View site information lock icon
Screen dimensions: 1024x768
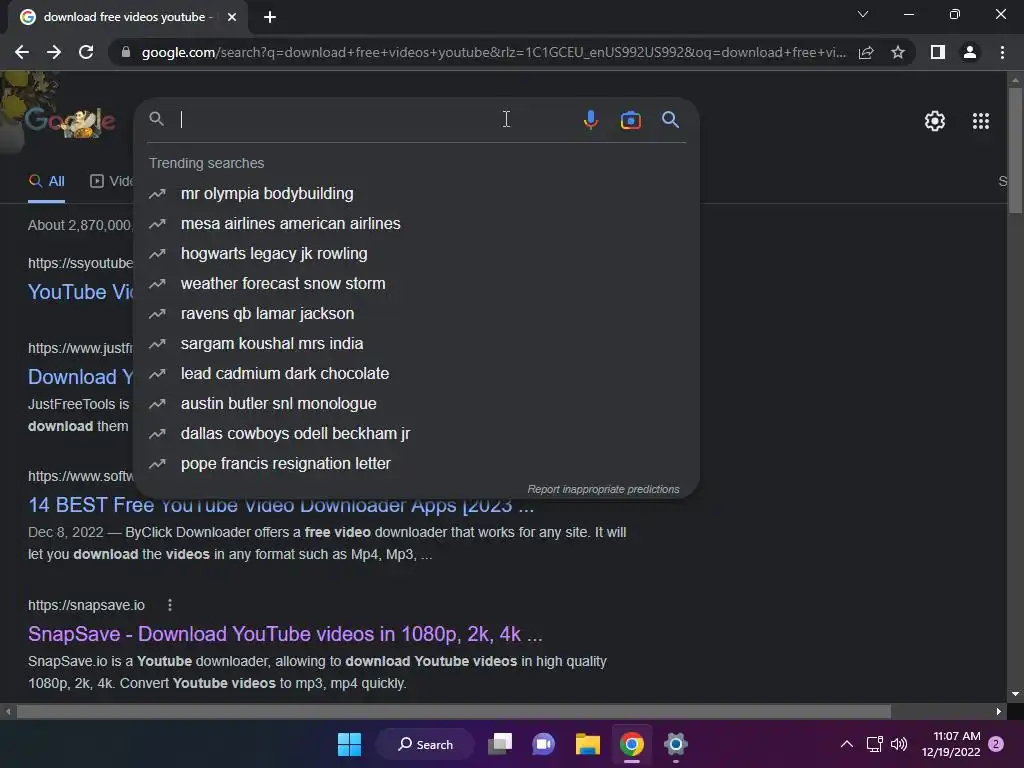tap(126, 52)
